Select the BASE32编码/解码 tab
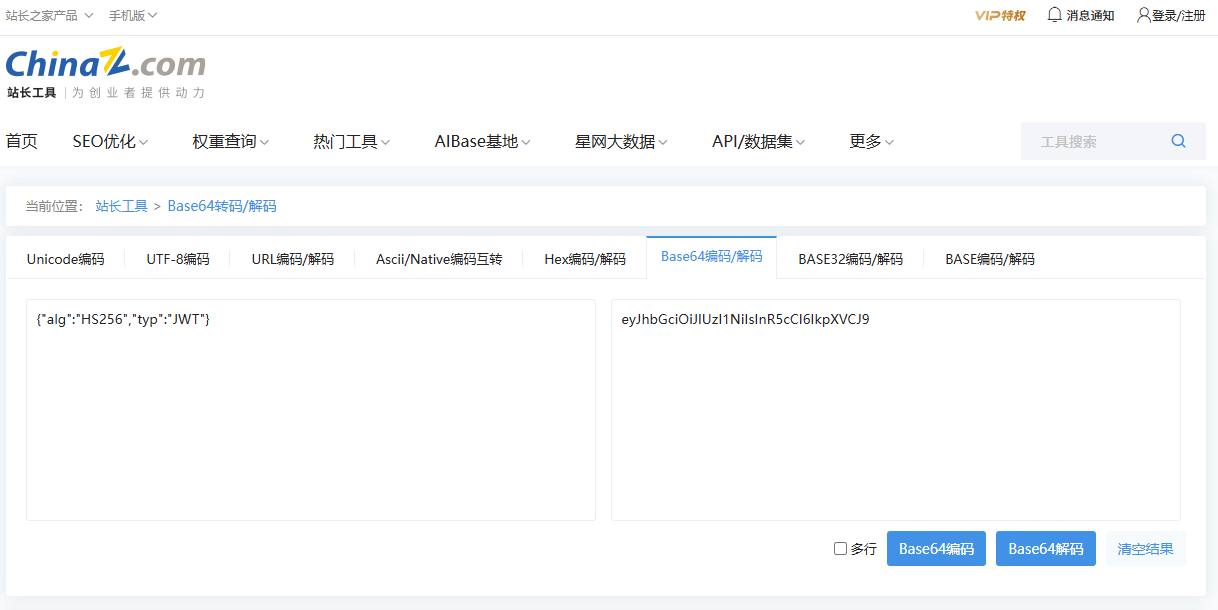Viewport: 1218px width, 610px height. coord(850,259)
